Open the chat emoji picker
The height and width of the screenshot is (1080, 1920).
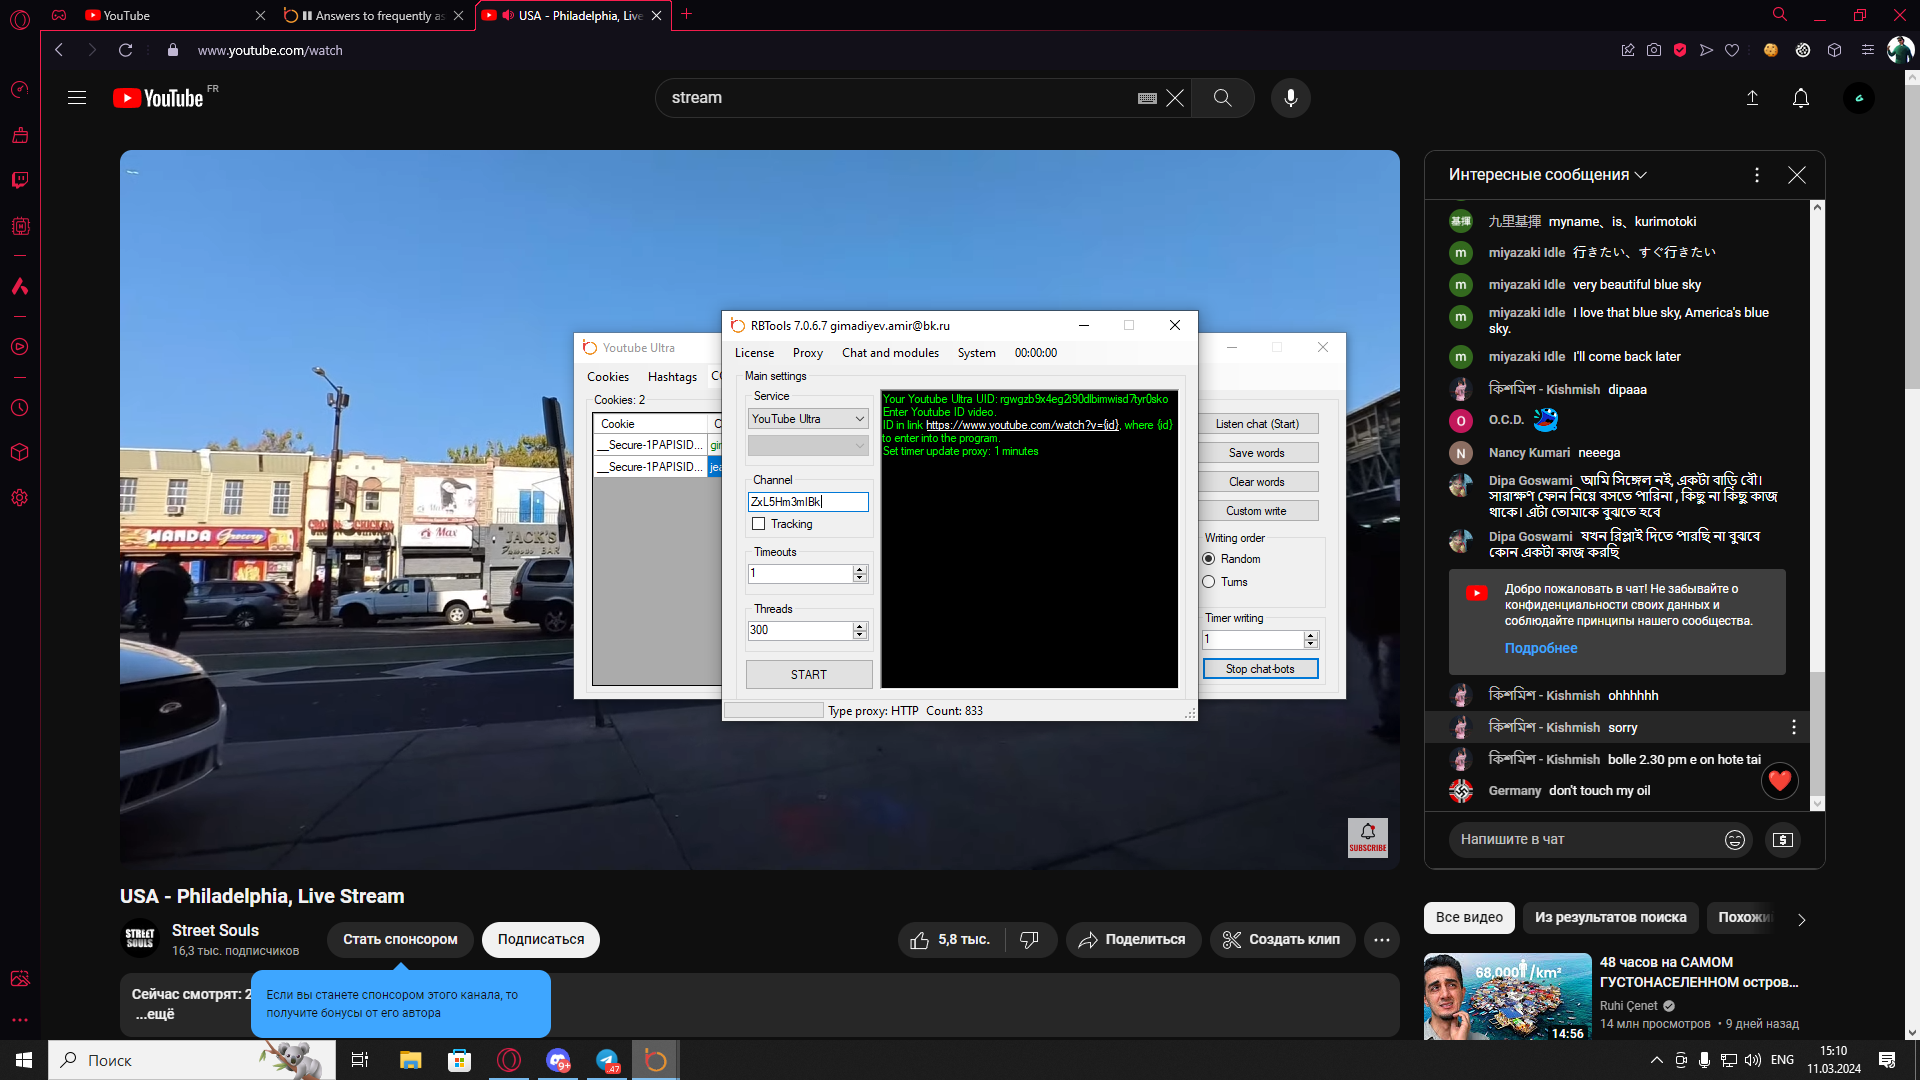pyautogui.click(x=1734, y=840)
